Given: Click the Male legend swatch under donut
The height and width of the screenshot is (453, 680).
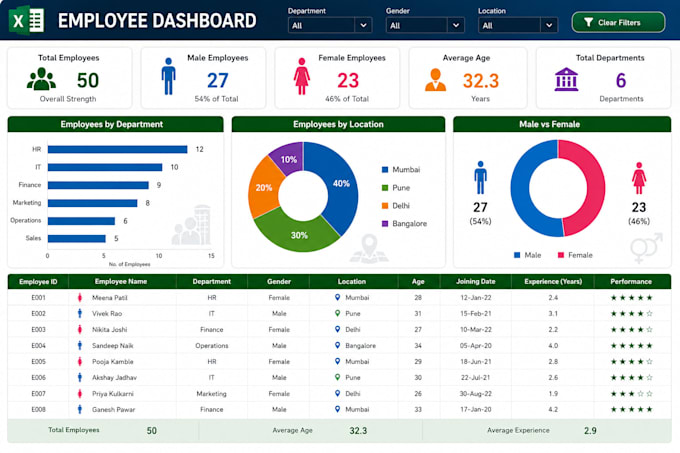Looking at the screenshot, I should click(x=517, y=255).
